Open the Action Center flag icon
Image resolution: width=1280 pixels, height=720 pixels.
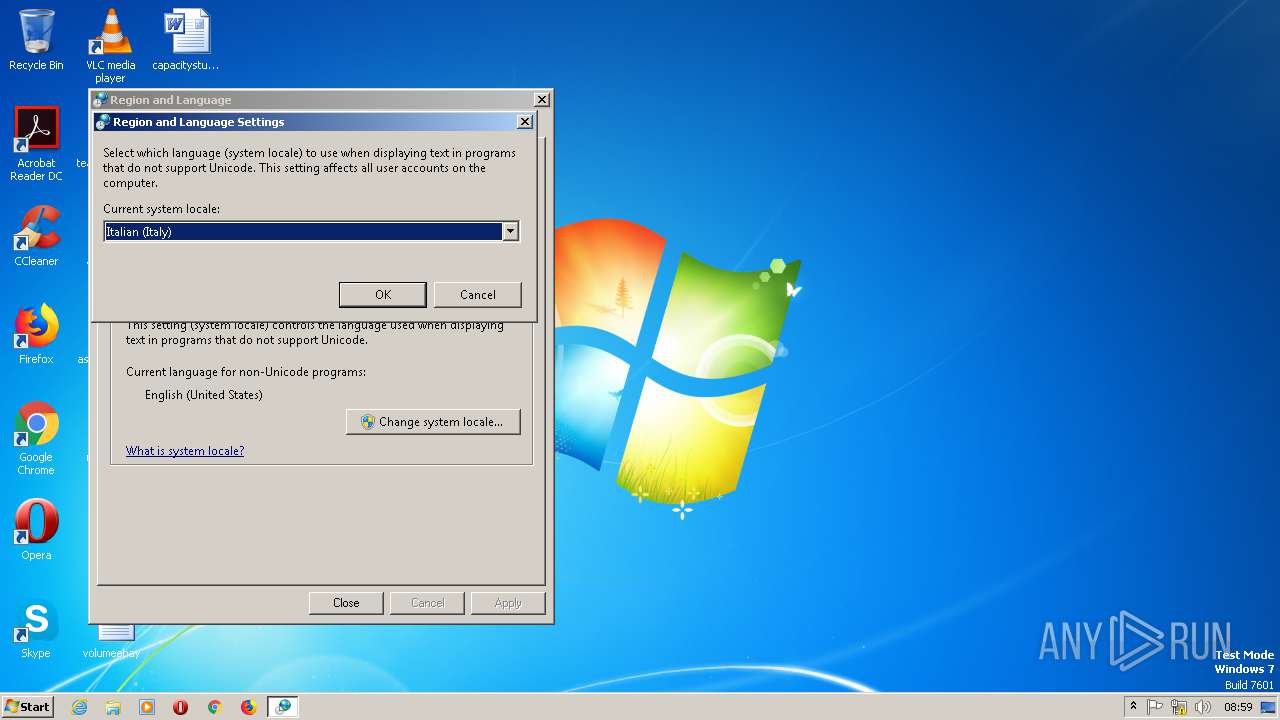click(x=1155, y=707)
